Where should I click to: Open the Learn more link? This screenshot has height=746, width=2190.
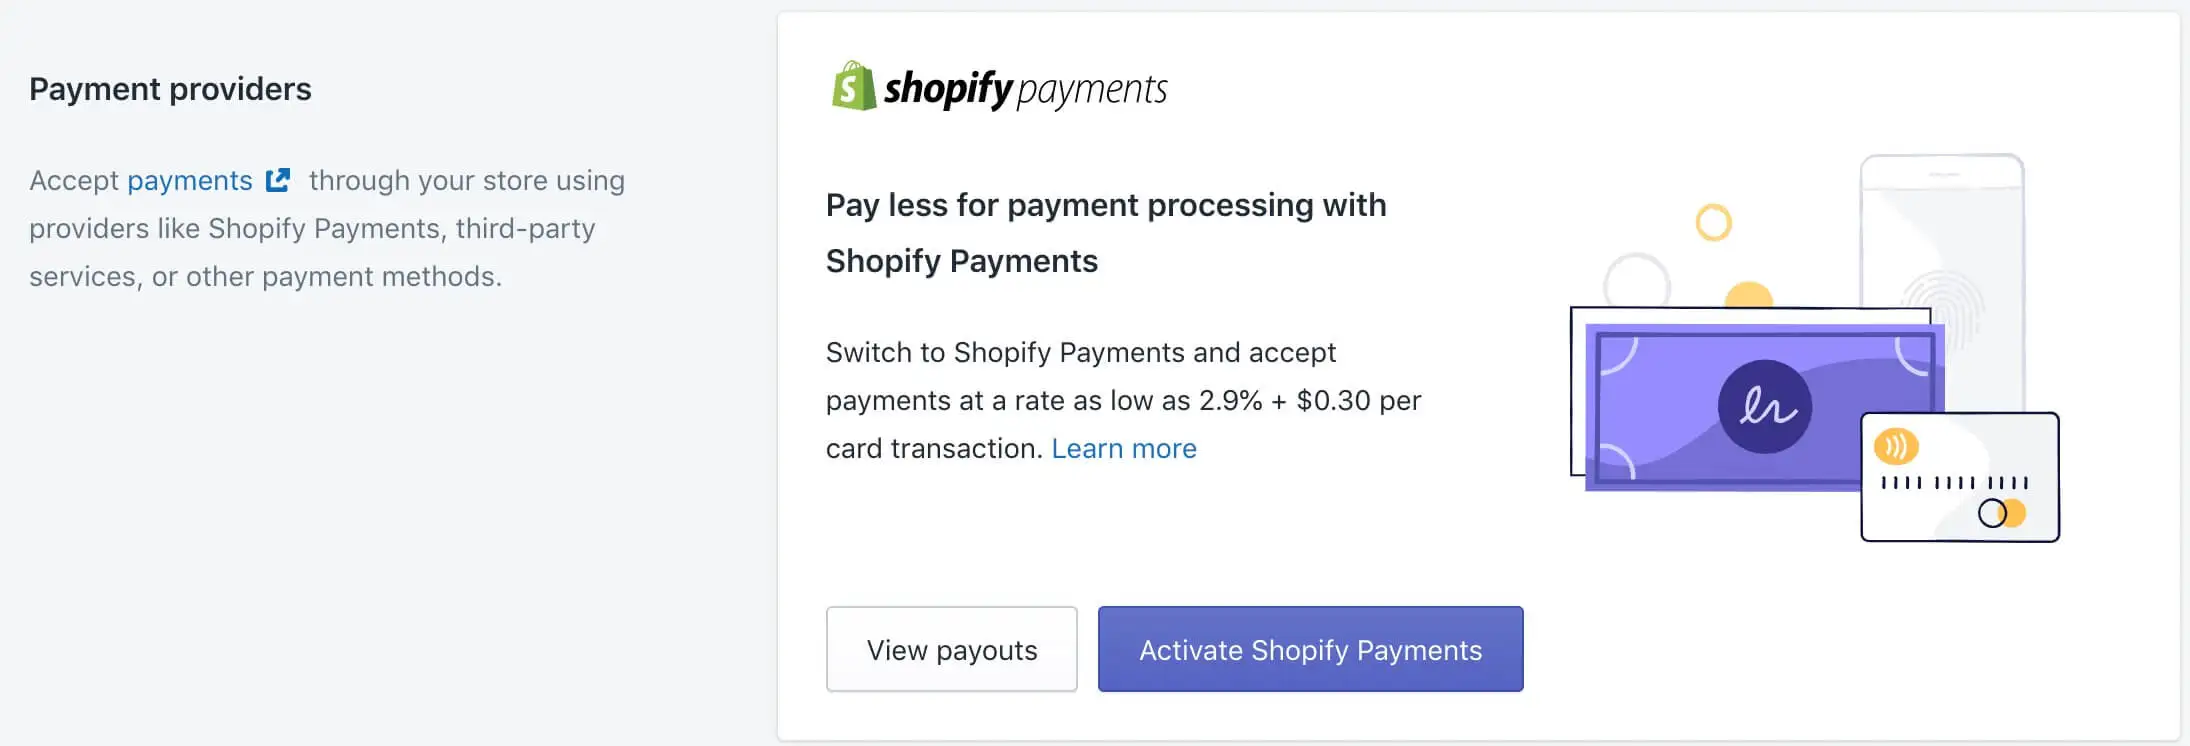point(1124,448)
